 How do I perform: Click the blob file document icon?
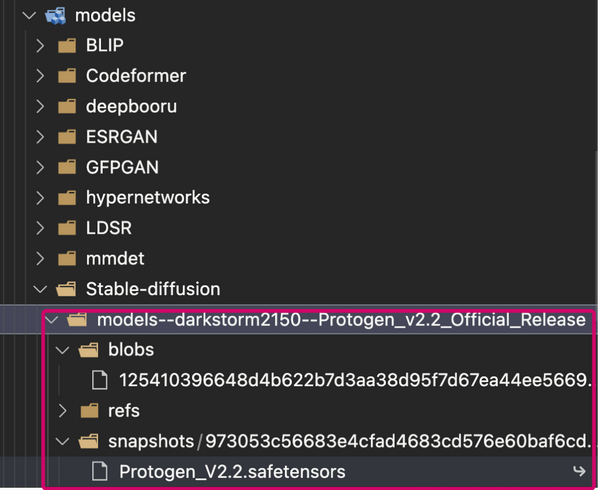99,380
